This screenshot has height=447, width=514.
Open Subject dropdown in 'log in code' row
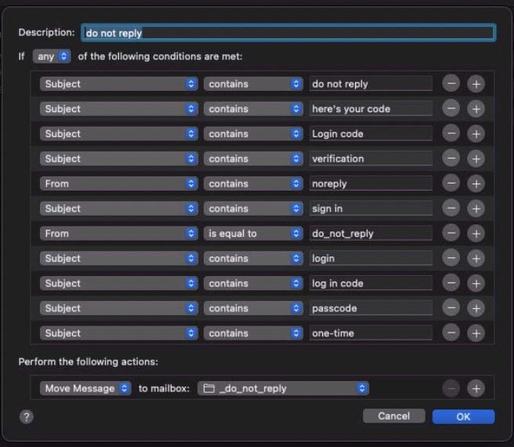tap(119, 283)
